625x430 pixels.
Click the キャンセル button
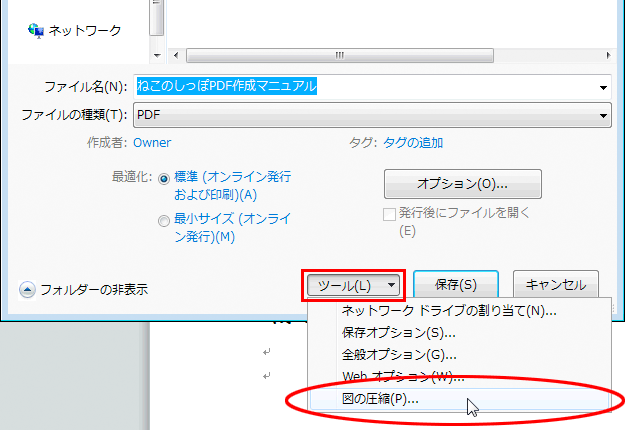click(x=556, y=285)
